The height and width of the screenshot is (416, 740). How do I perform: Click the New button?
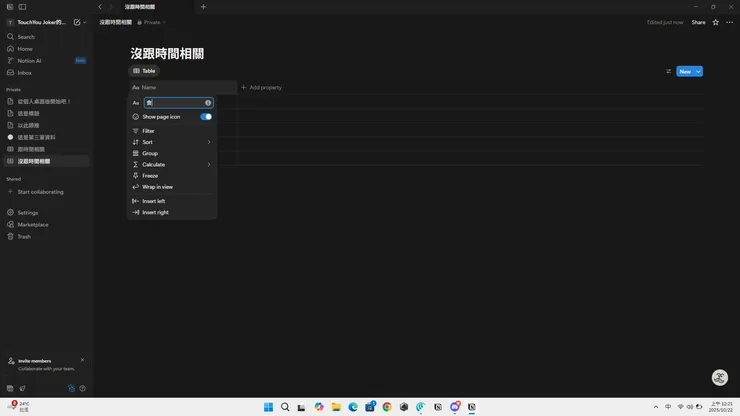(685, 71)
